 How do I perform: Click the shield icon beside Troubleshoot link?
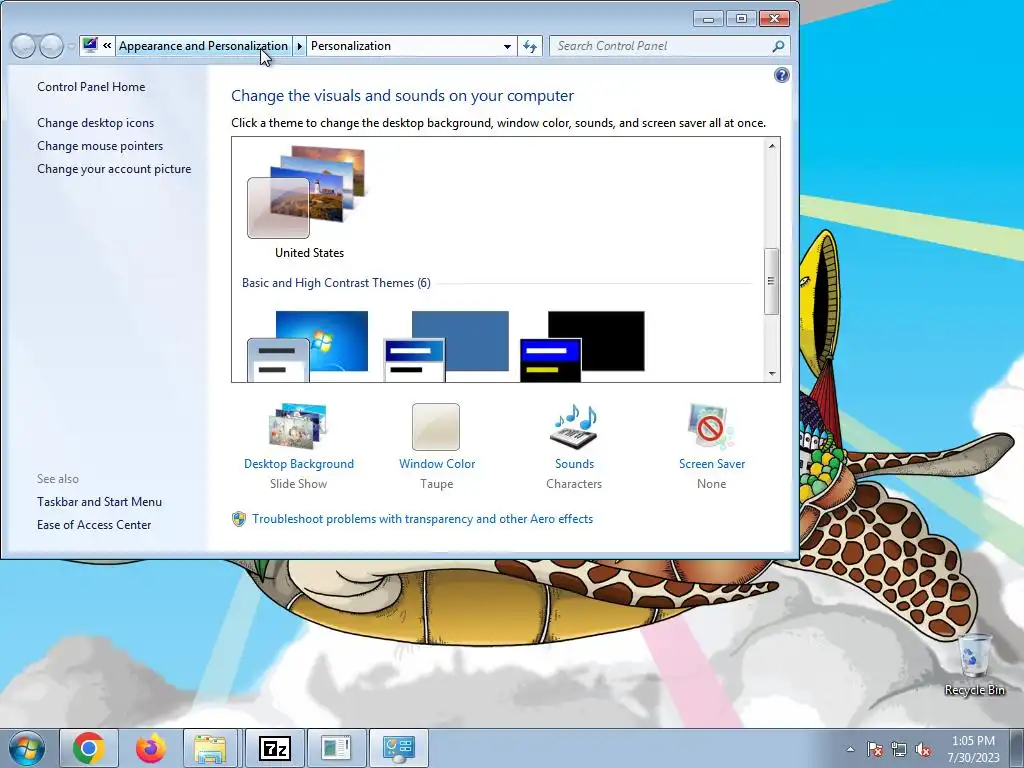(239, 519)
